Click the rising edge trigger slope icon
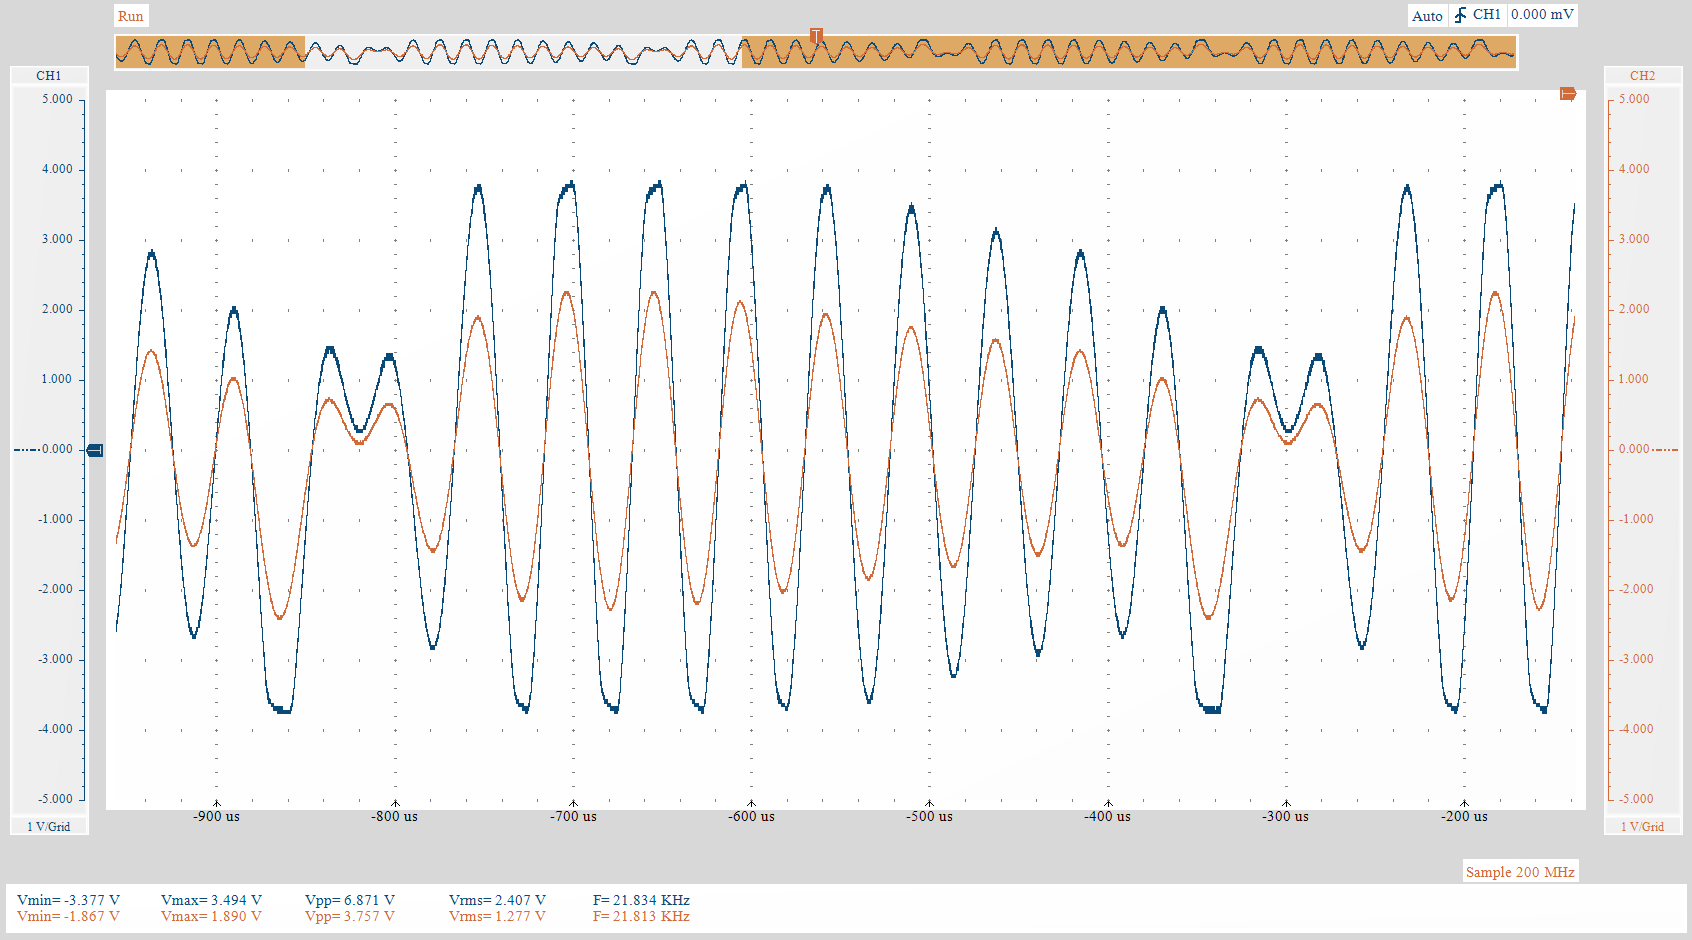Viewport: 1692px width, 940px height. point(1460,15)
